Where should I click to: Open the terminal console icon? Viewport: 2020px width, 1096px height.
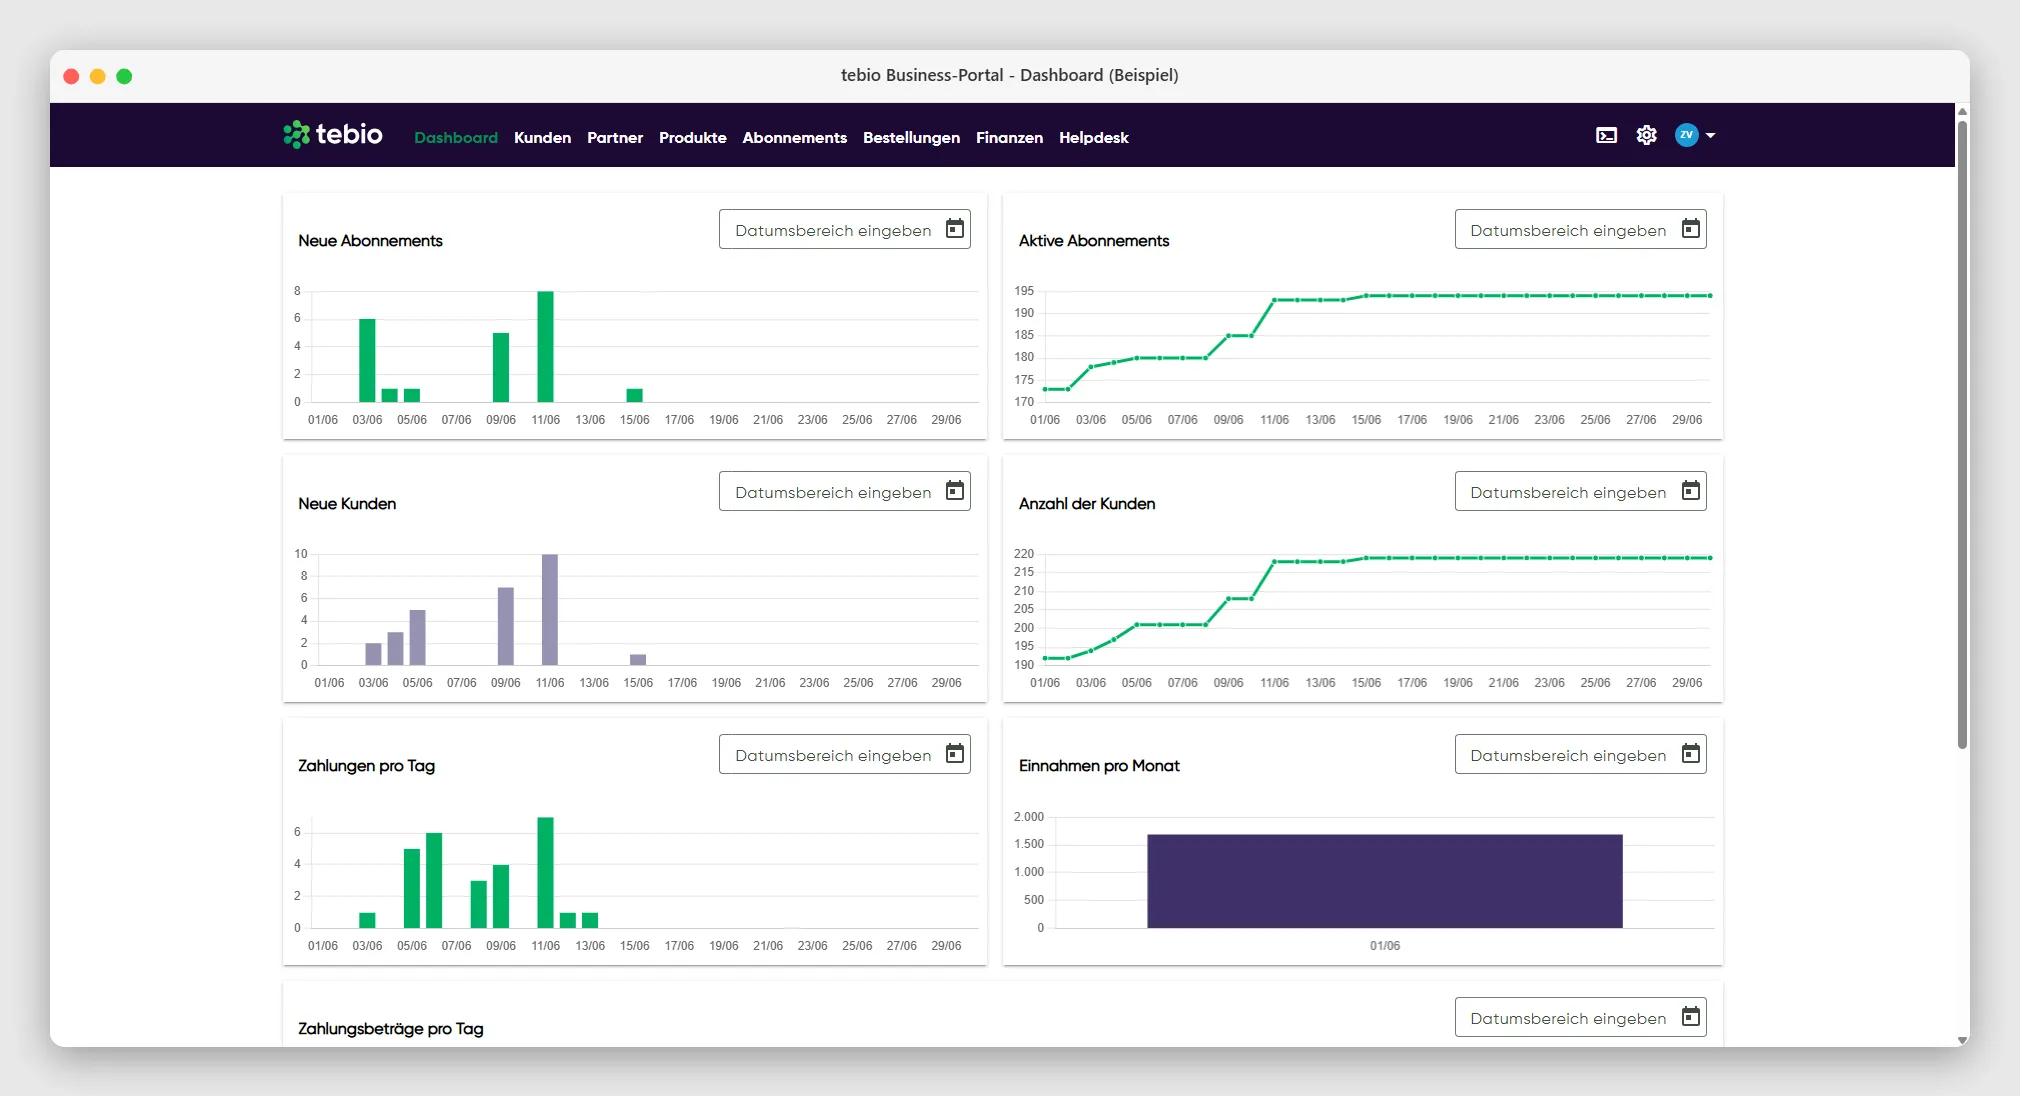(1606, 135)
